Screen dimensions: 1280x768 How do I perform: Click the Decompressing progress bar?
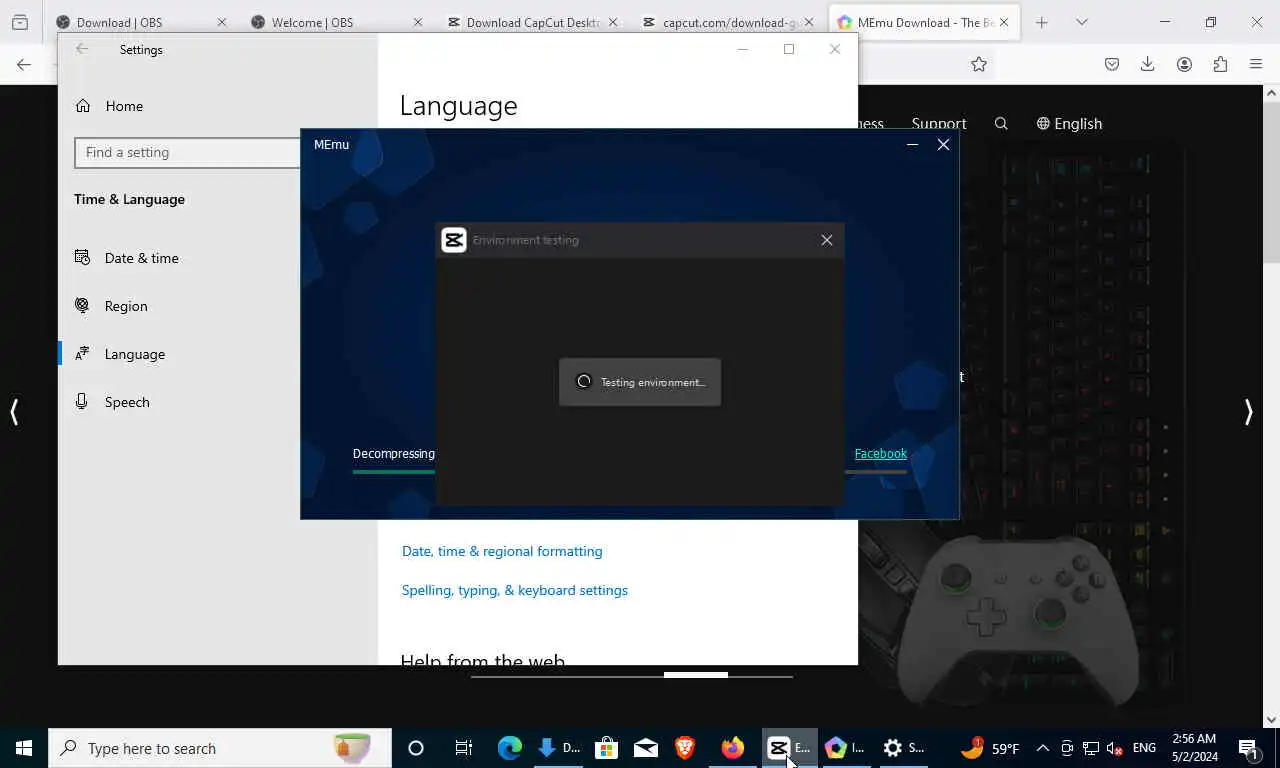tap(393, 471)
